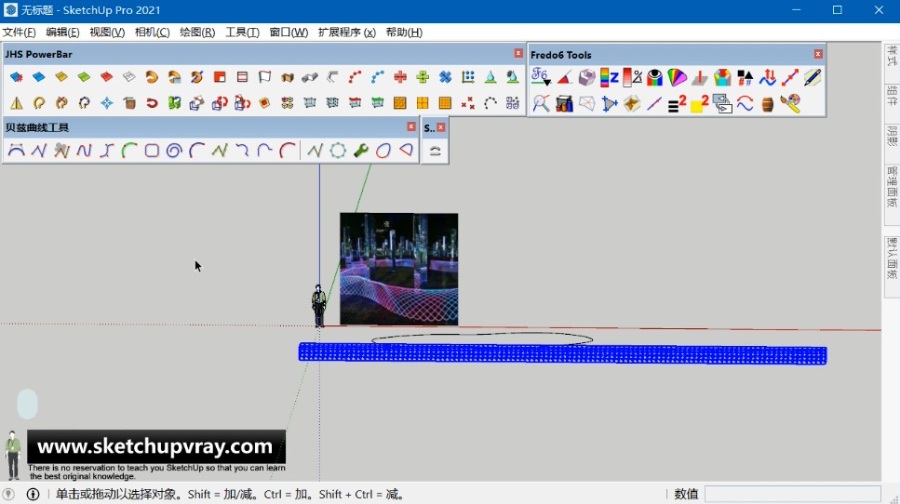
Task: Open the Fredo6 F6 launcher dropdown
Action: click(x=541, y=77)
